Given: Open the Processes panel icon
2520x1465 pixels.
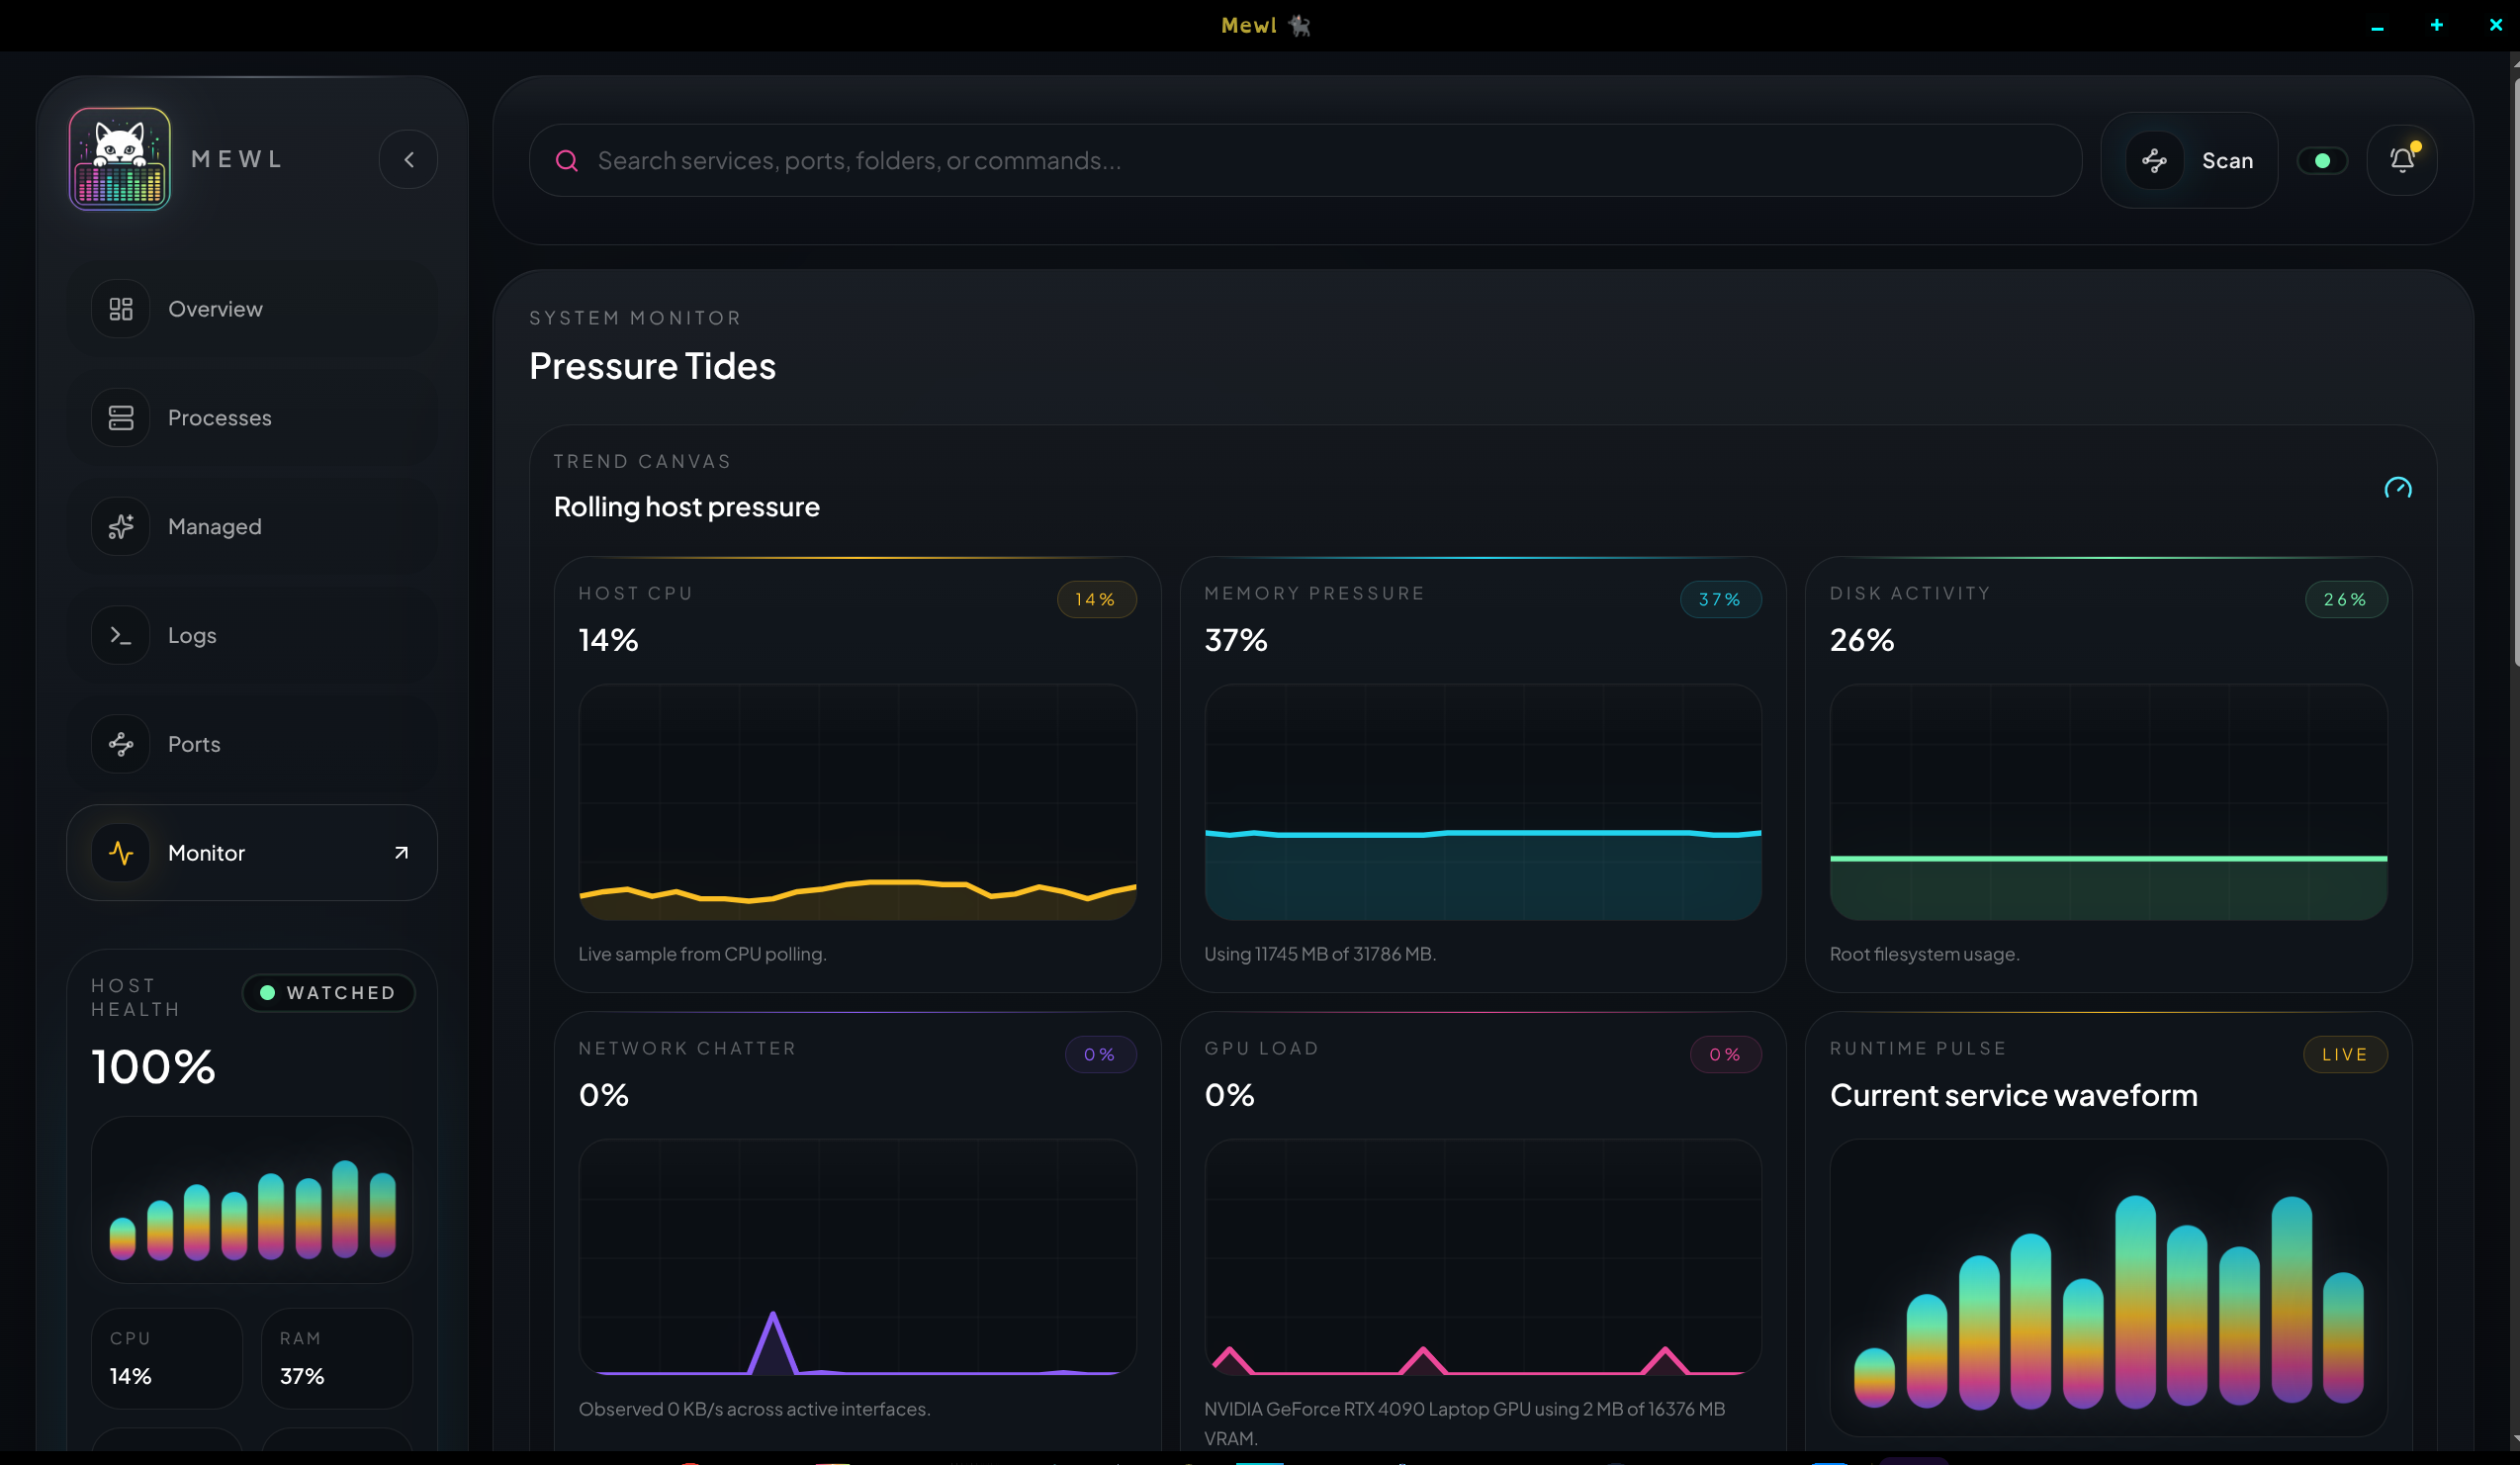Looking at the screenshot, I should click(120, 417).
